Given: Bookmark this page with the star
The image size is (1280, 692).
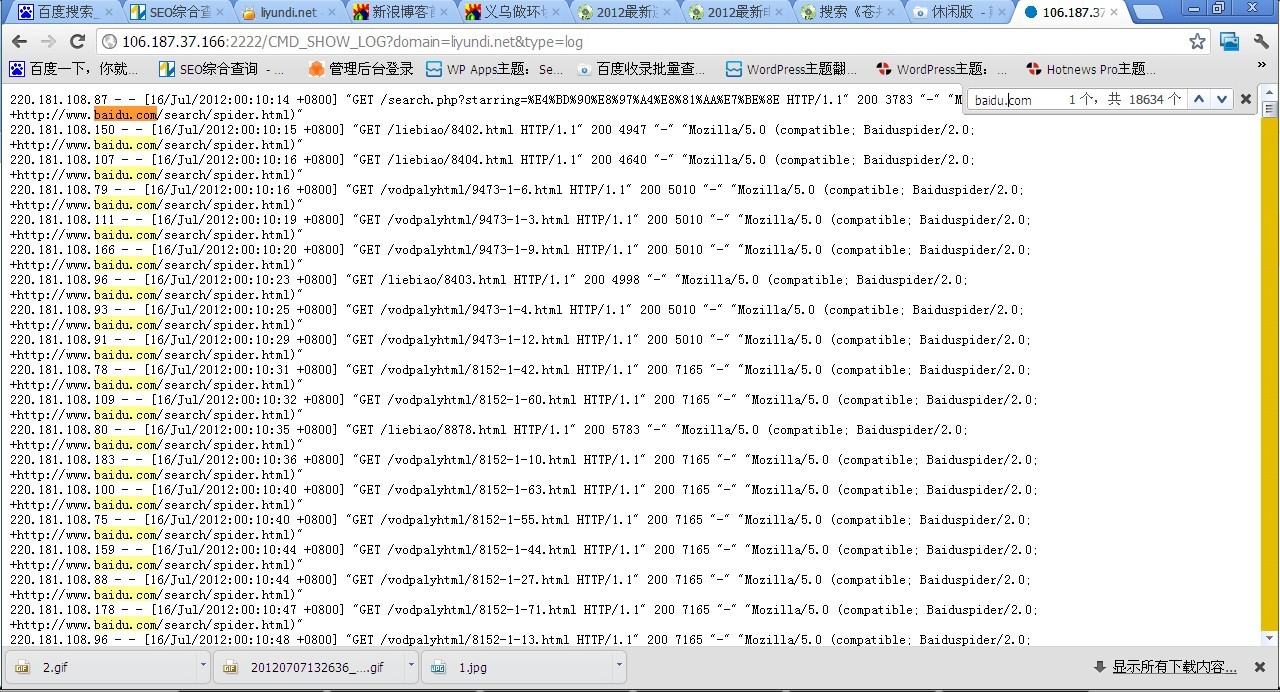Looking at the screenshot, I should click(1197, 42).
